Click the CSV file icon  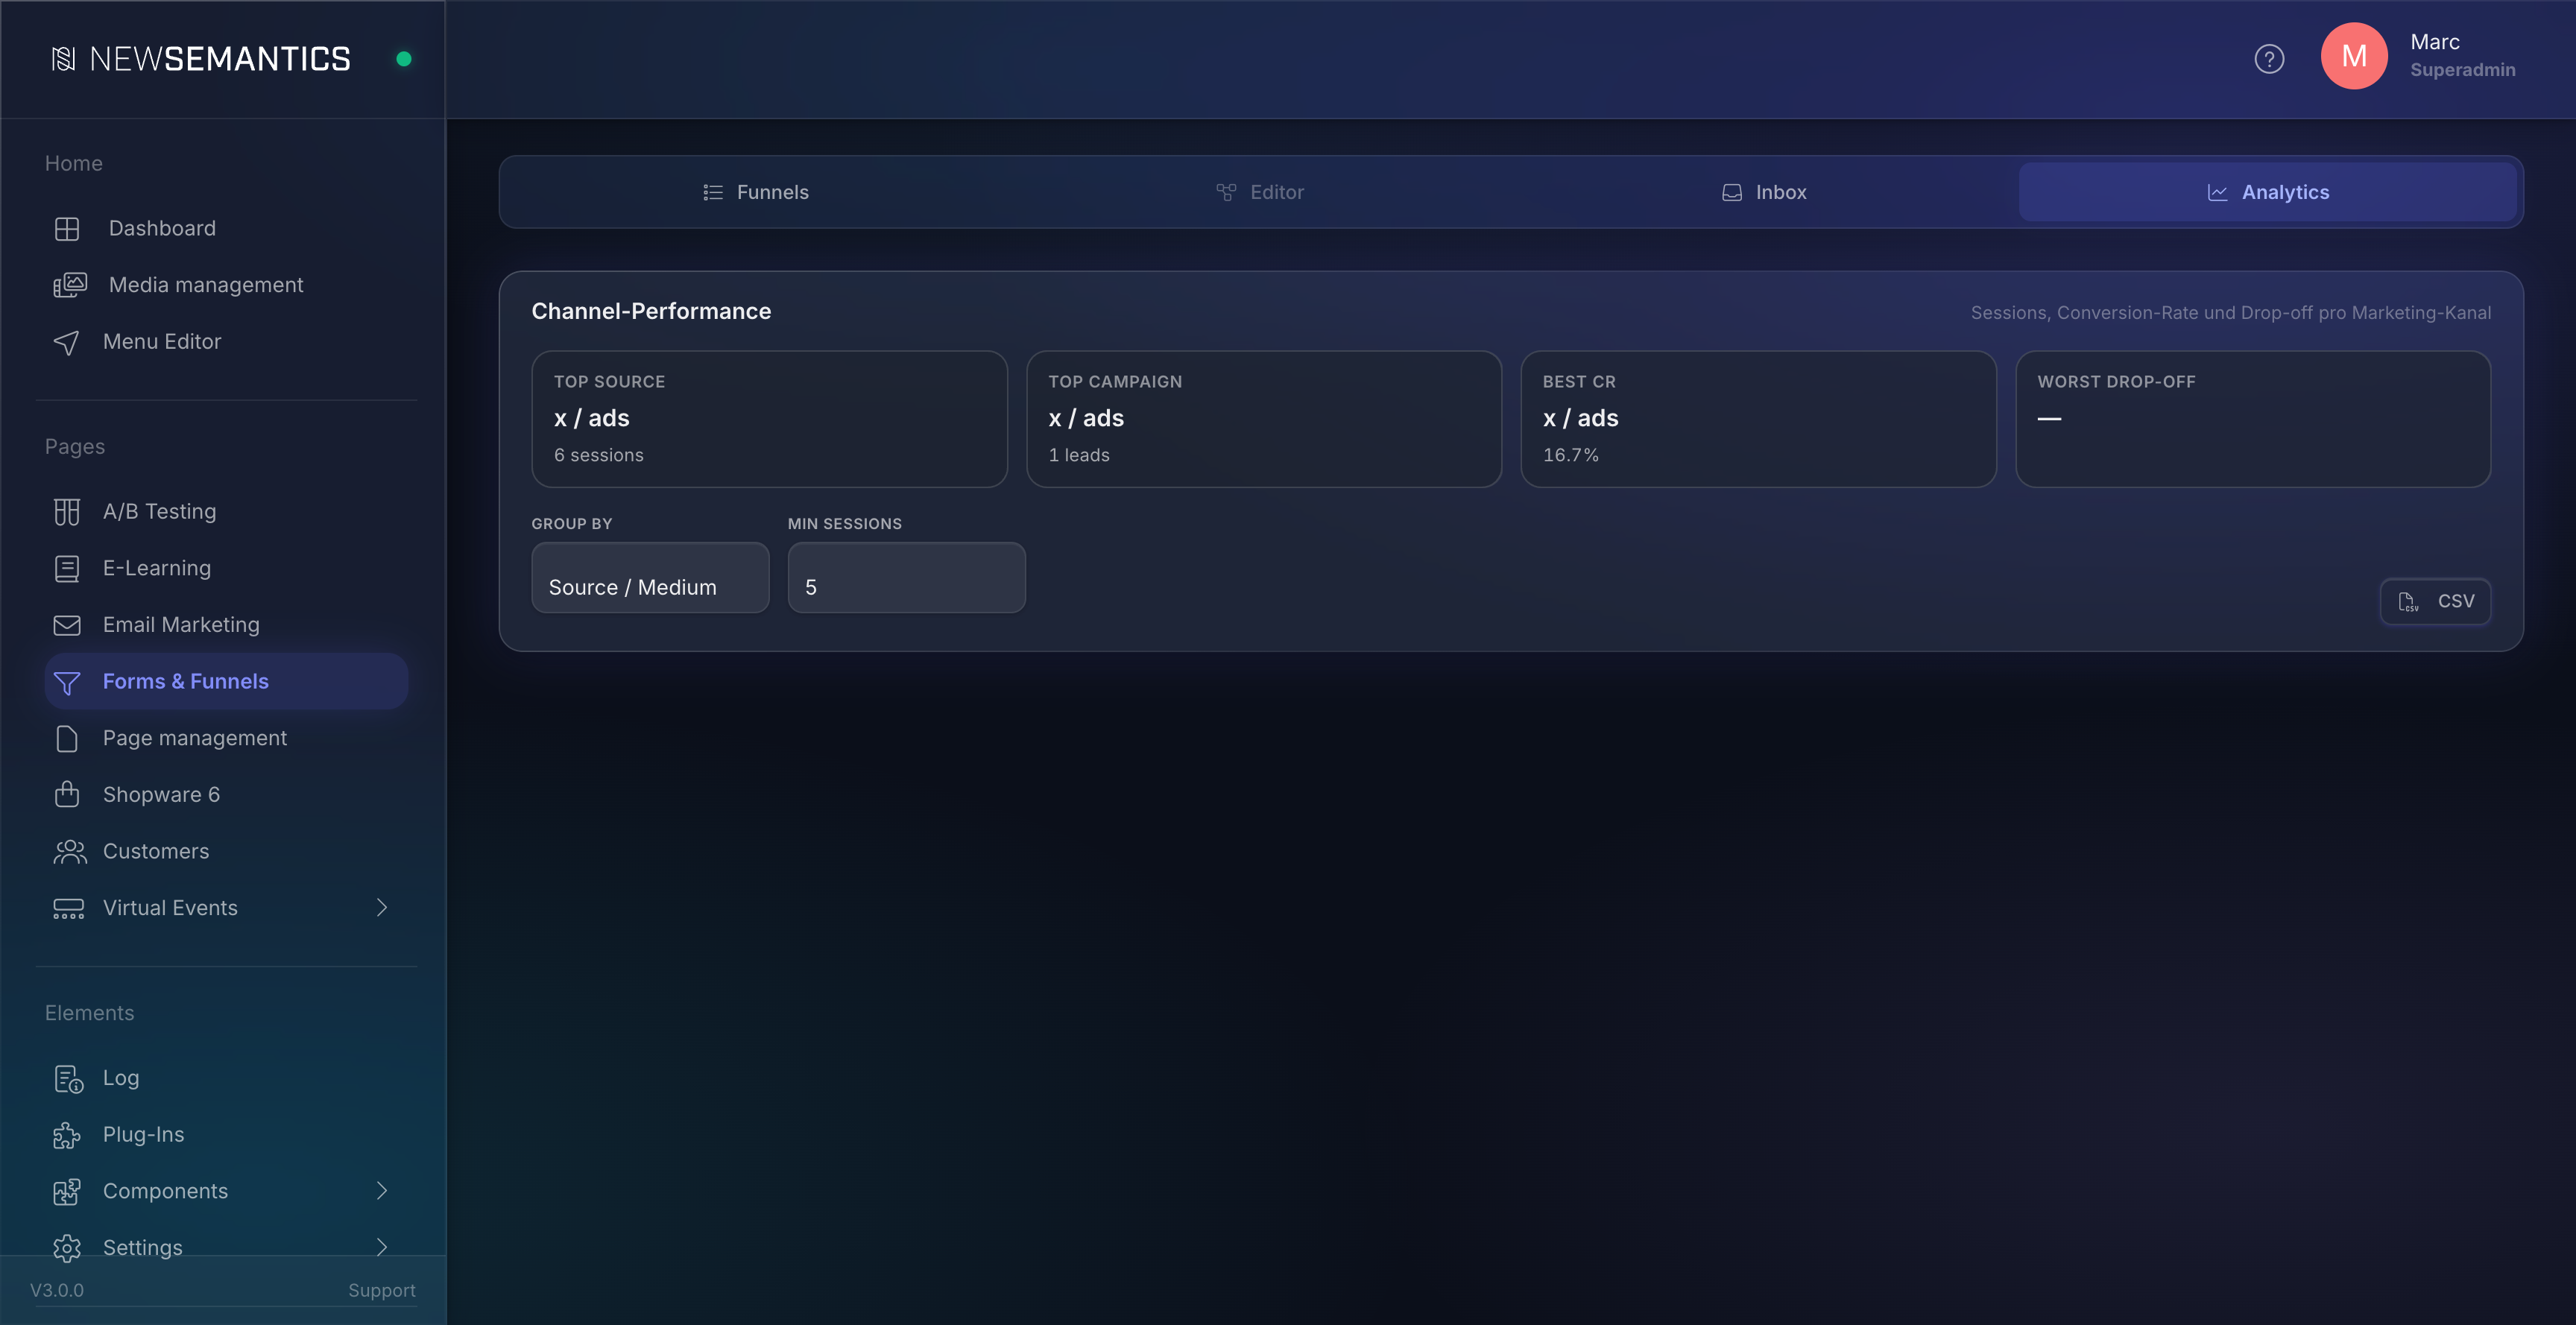pos(2409,602)
